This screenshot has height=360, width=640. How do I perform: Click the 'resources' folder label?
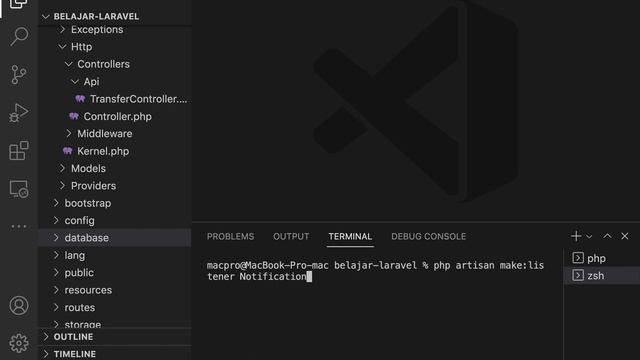pyautogui.click(x=88, y=290)
